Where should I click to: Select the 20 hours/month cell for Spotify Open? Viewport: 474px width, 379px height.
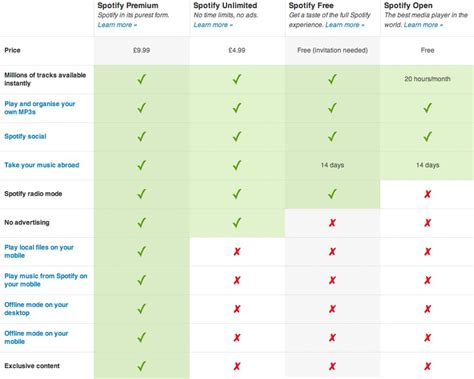tap(427, 79)
